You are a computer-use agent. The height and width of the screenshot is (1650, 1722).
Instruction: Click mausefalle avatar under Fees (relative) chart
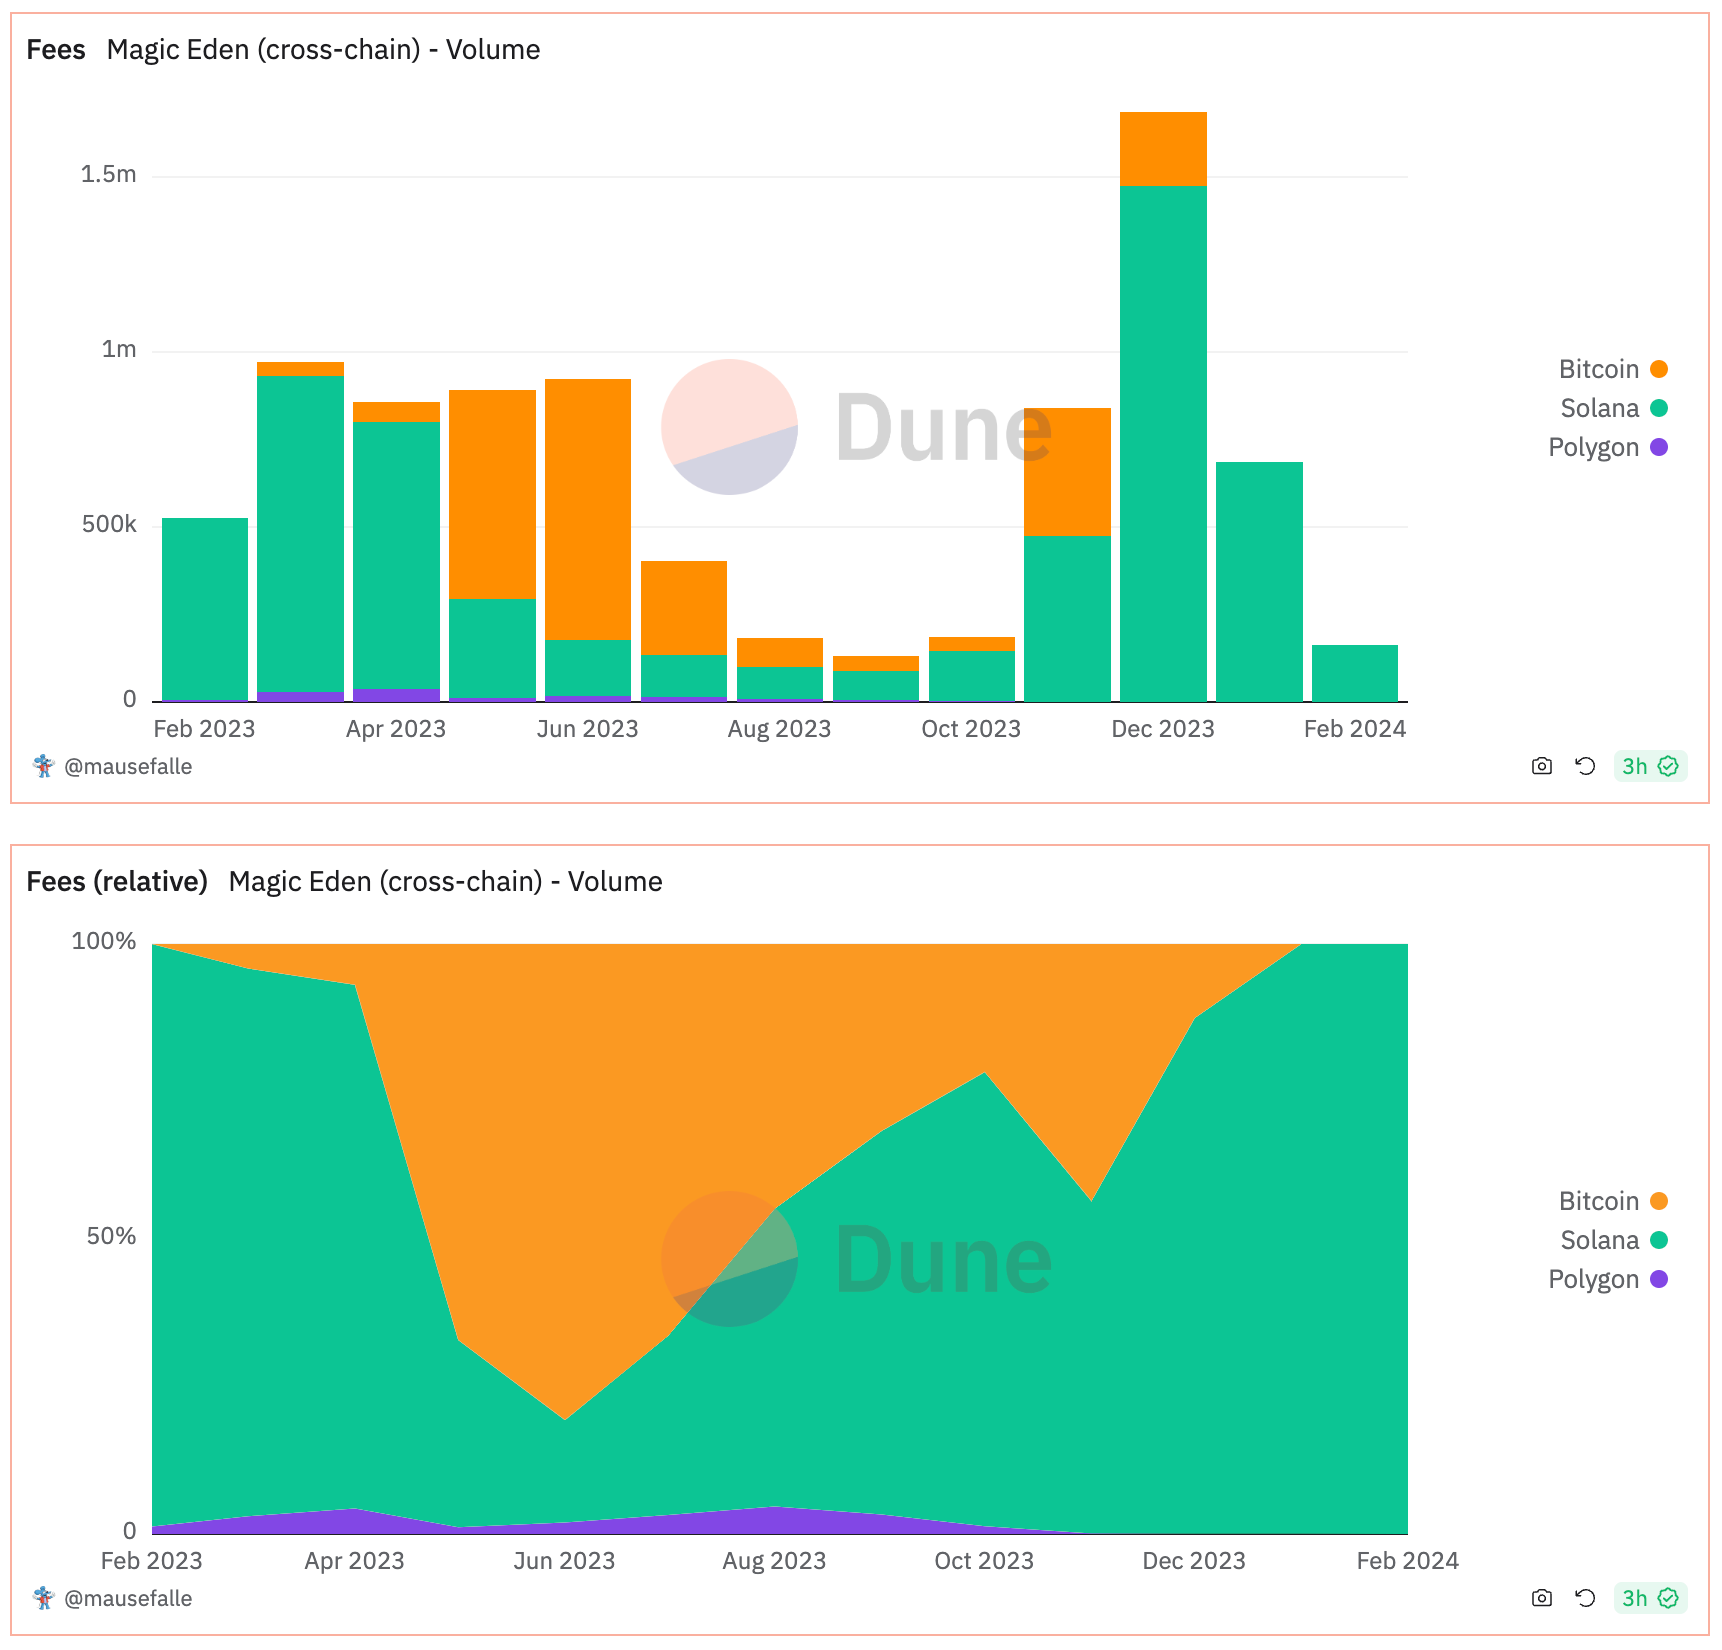click(x=43, y=1598)
